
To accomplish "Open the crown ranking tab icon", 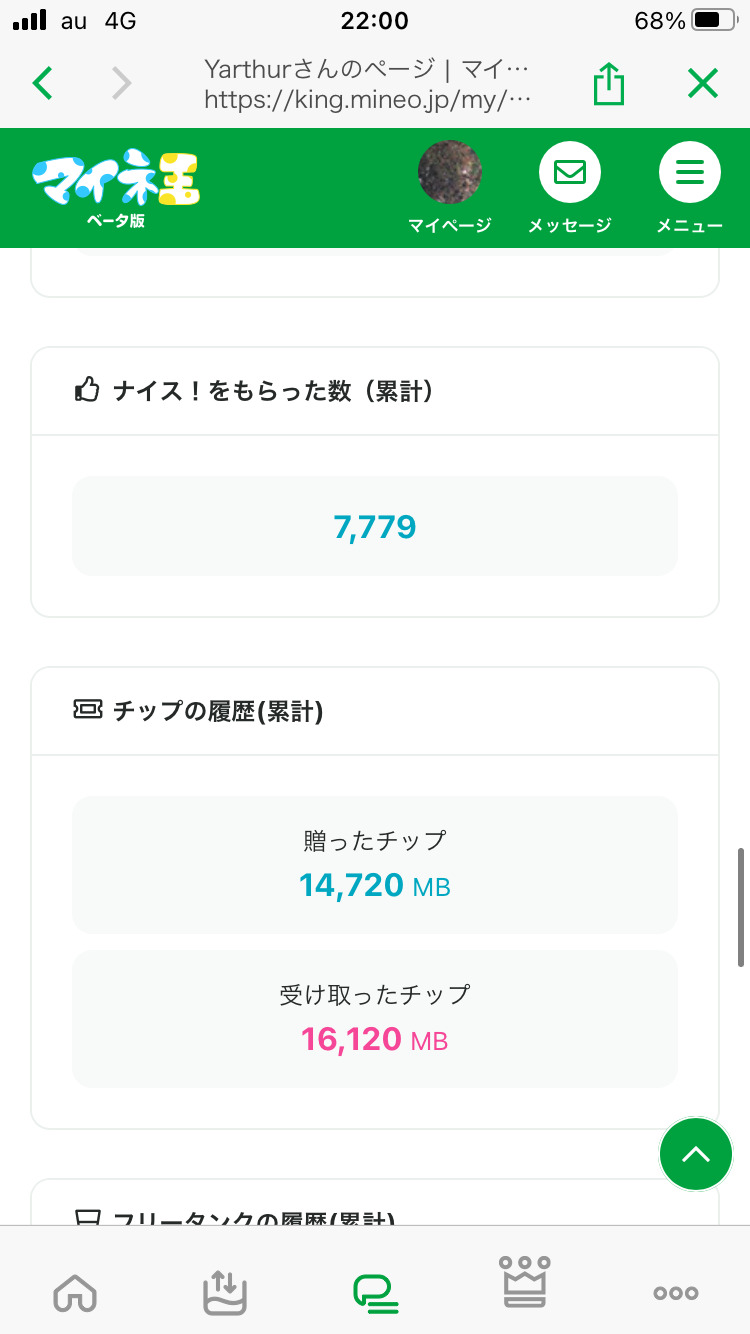I will point(525,1282).
